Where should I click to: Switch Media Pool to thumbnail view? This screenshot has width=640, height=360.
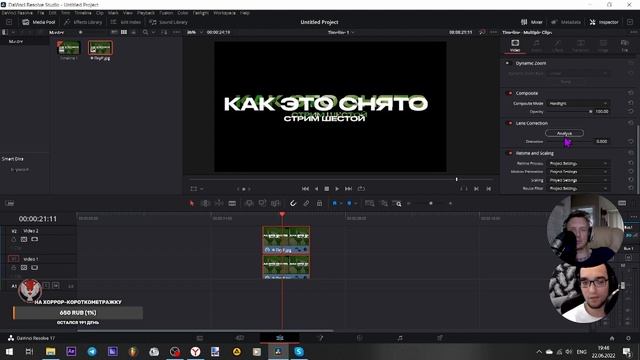tap(124, 32)
